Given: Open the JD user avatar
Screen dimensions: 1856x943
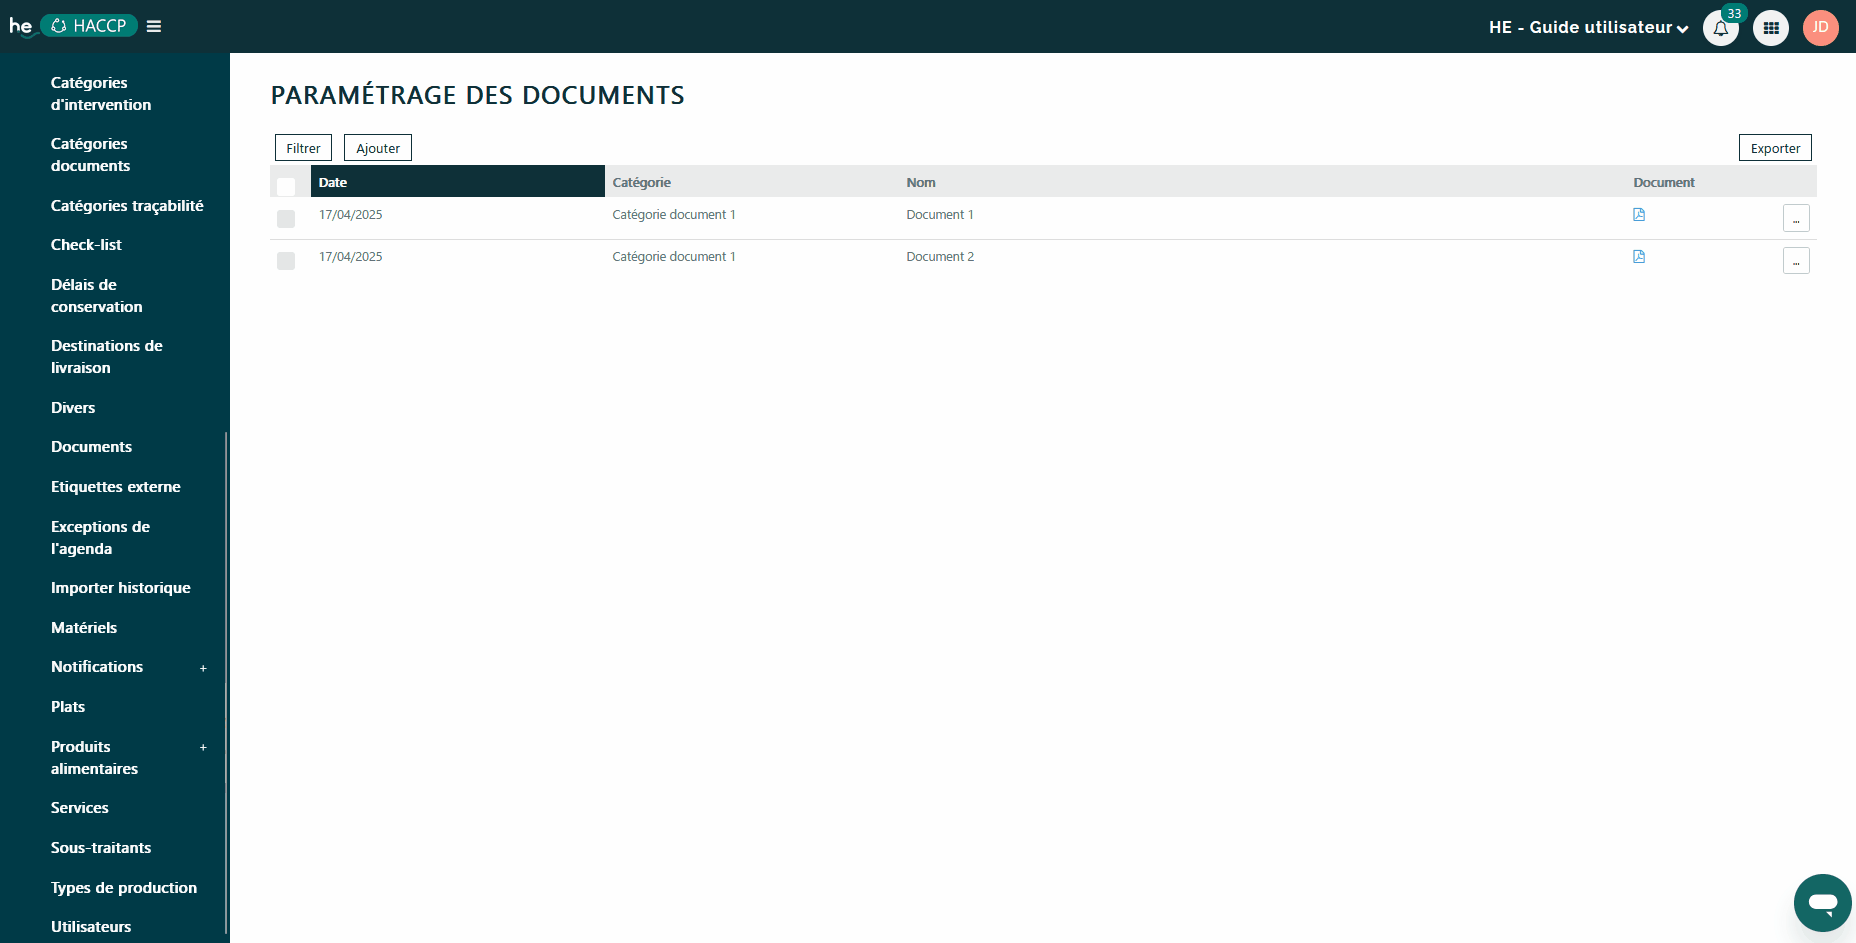Looking at the screenshot, I should pyautogui.click(x=1821, y=28).
